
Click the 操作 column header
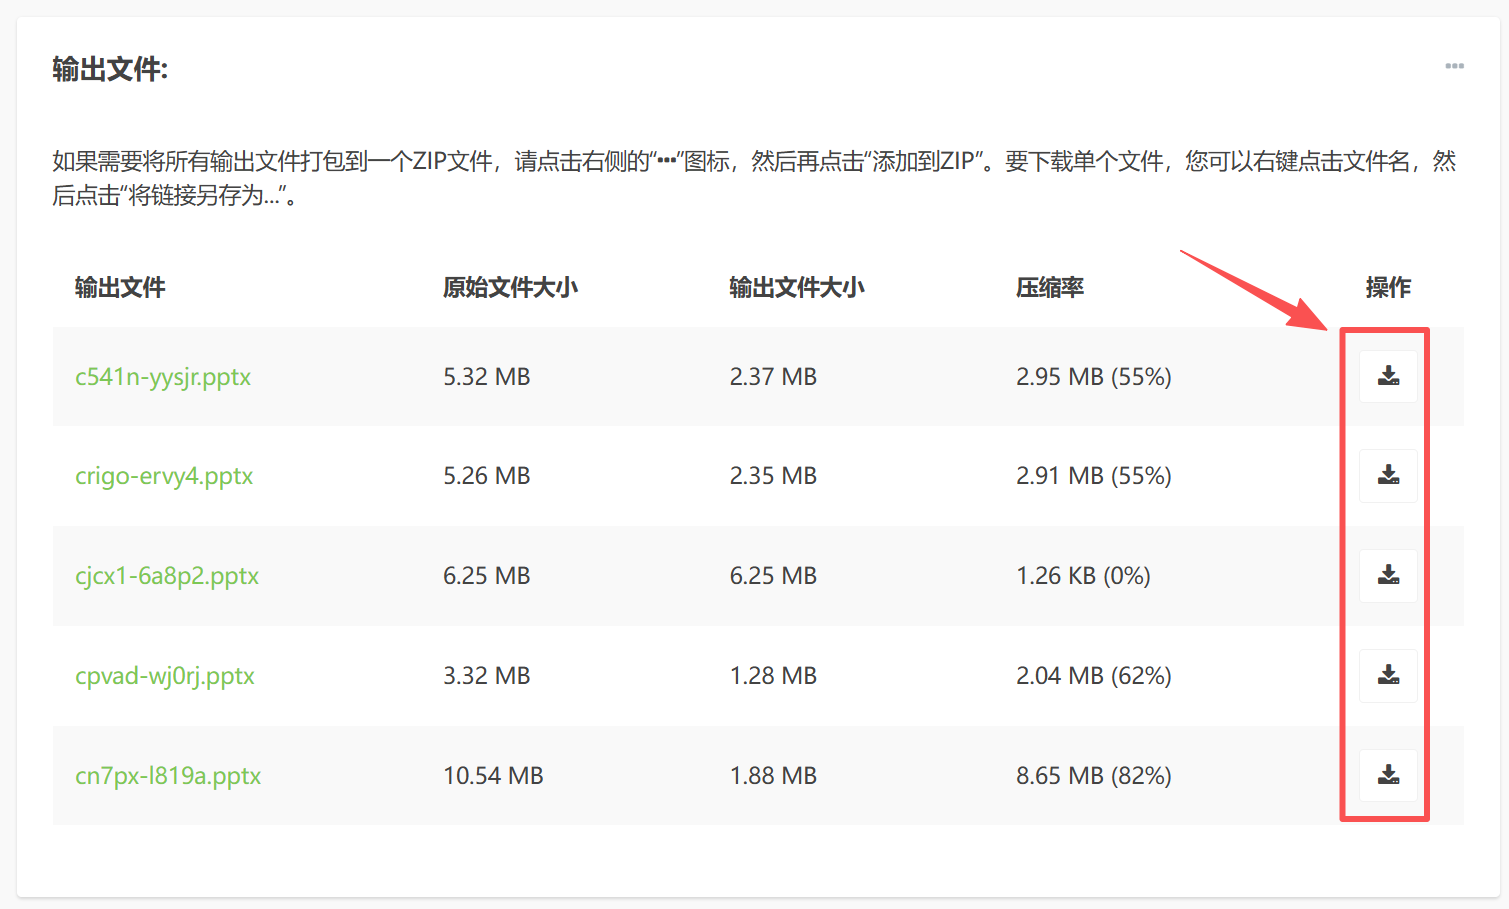1388,287
